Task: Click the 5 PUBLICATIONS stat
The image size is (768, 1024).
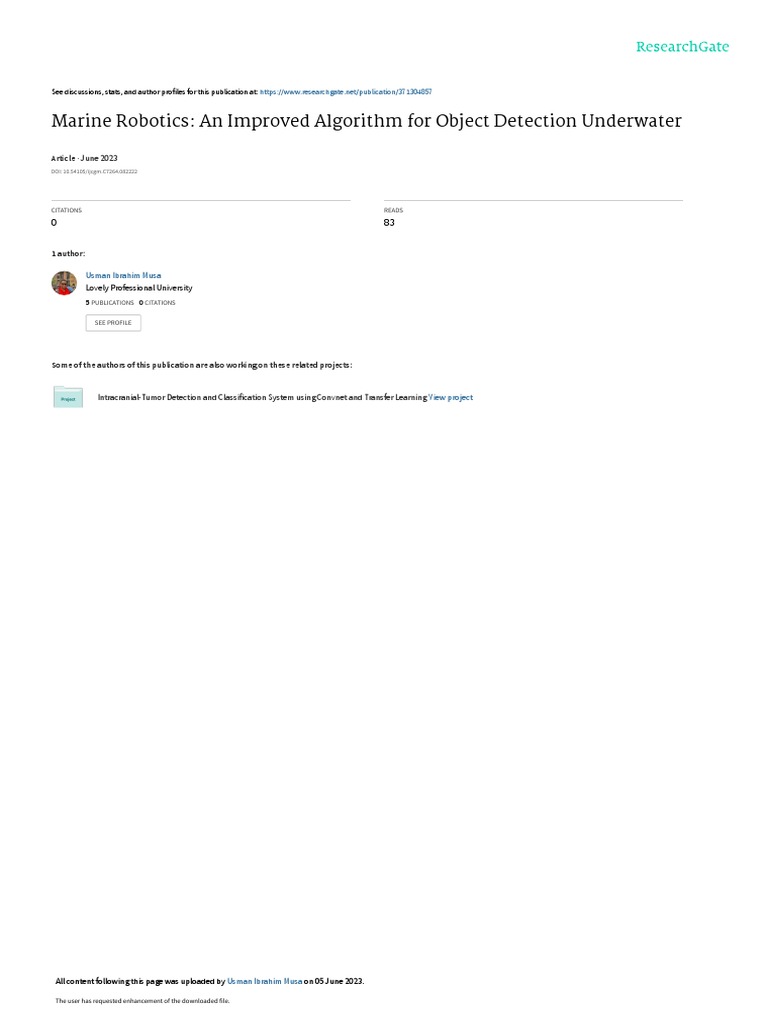Action: (110, 303)
